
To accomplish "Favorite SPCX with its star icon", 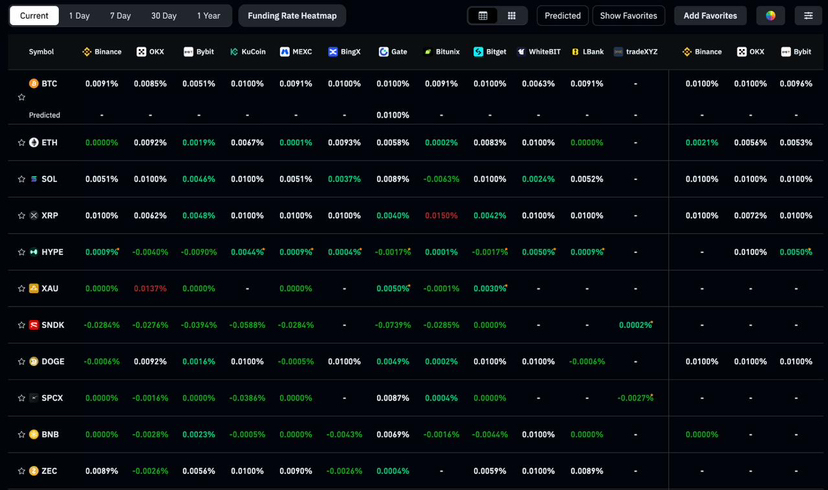I will click(22, 398).
